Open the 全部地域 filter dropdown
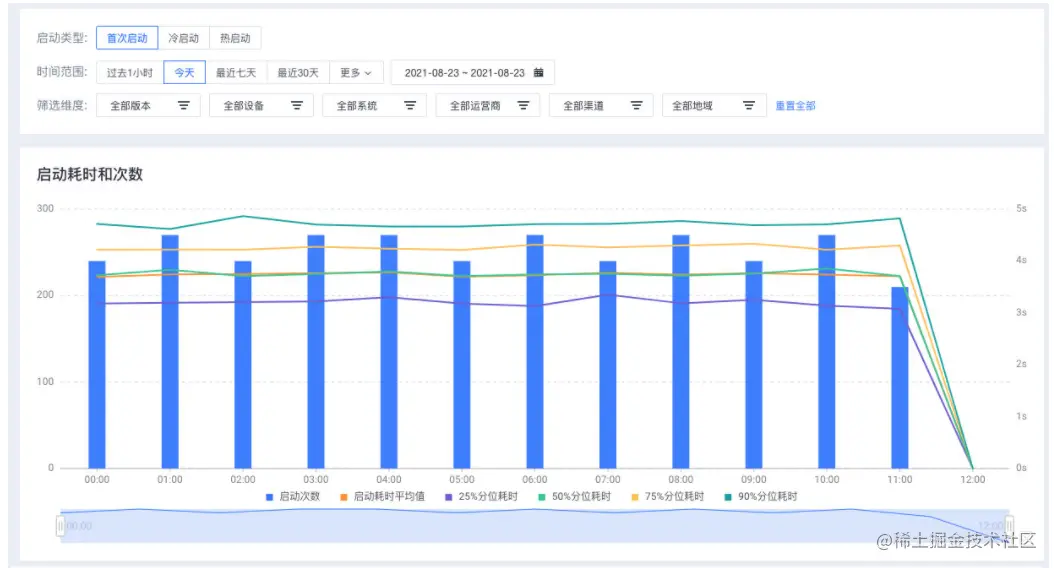The width and height of the screenshot is (1054, 568). tap(715, 106)
